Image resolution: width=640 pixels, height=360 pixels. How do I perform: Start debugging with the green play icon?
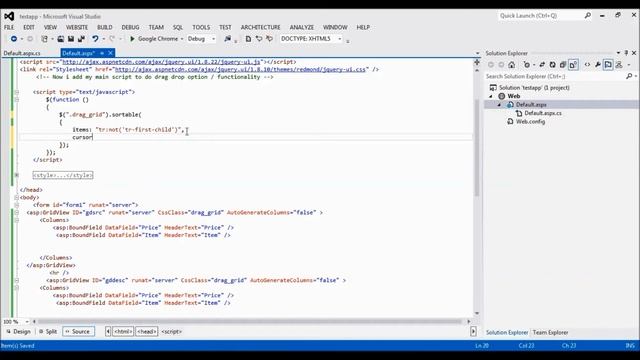(132, 39)
